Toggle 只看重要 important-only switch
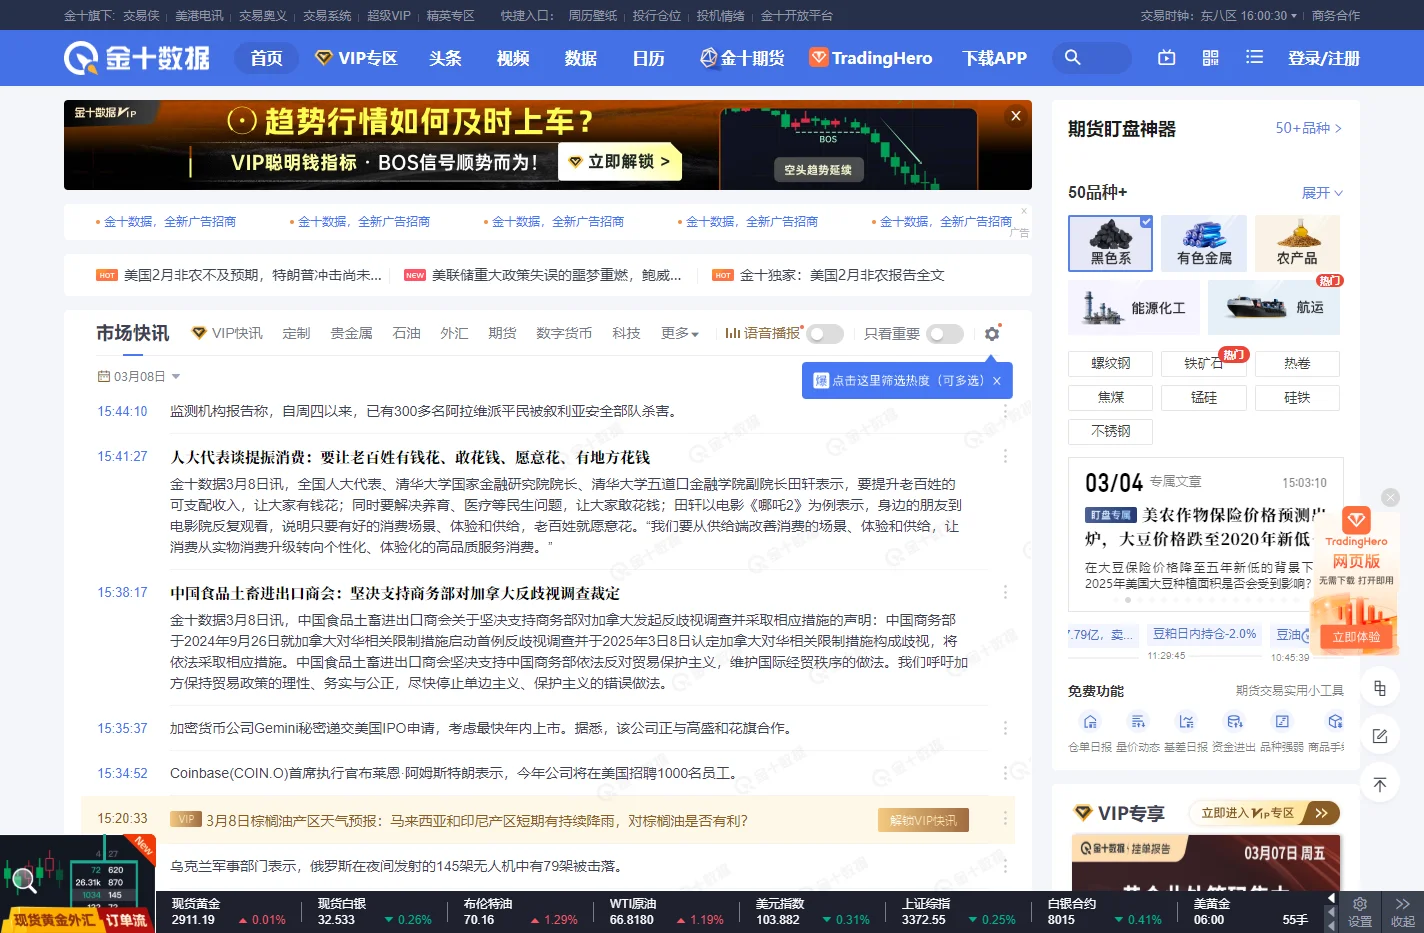This screenshot has width=1424, height=933. (945, 334)
